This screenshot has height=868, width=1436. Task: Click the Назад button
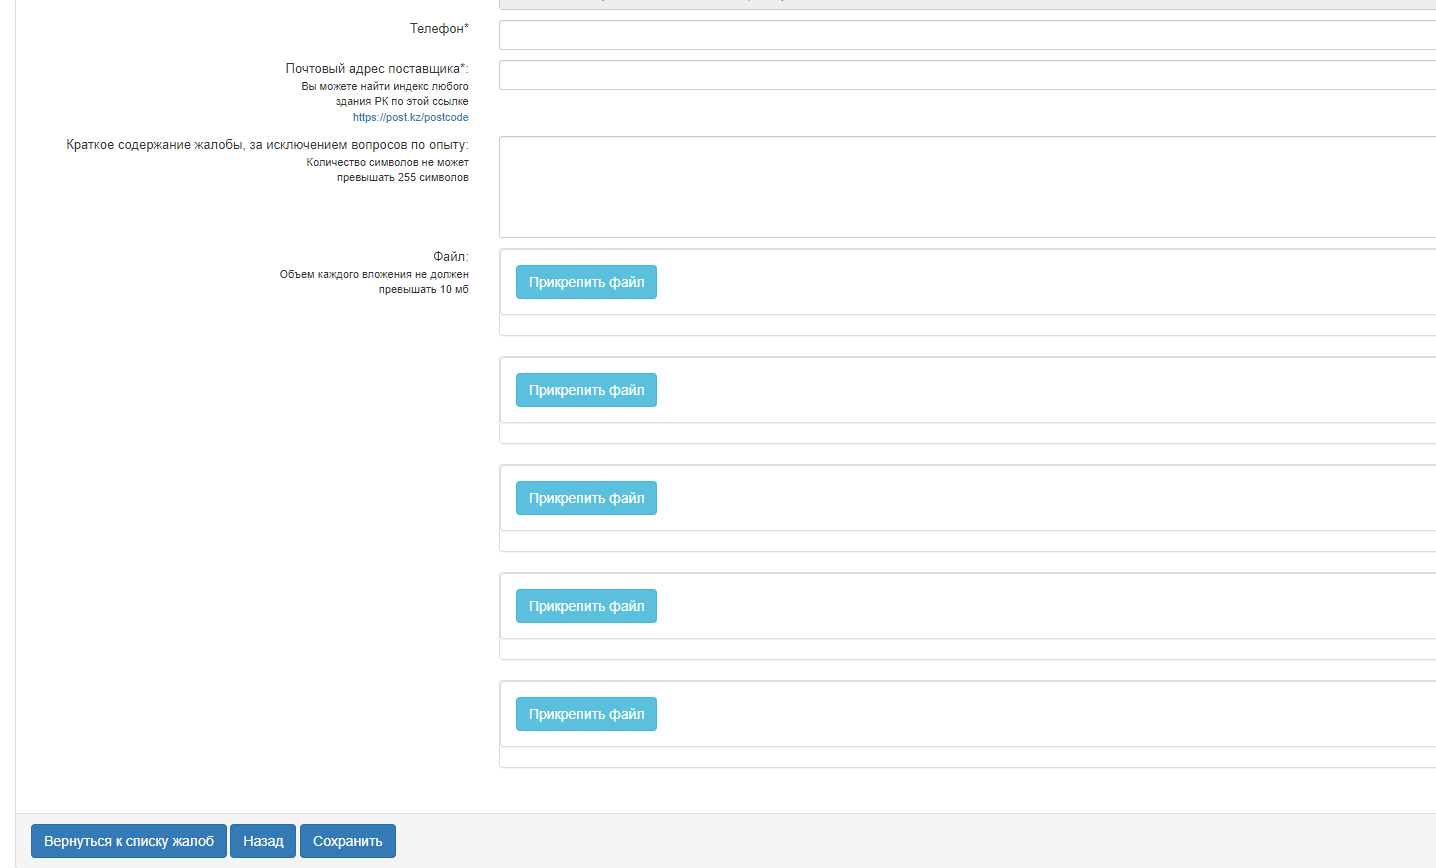(x=263, y=841)
